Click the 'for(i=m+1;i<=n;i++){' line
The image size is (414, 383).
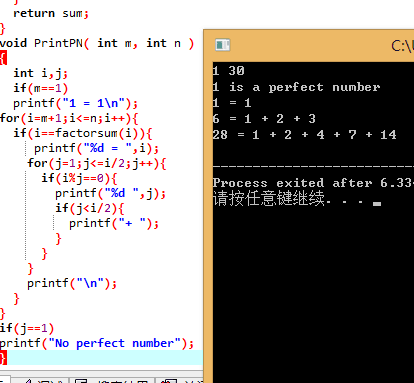pos(69,118)
